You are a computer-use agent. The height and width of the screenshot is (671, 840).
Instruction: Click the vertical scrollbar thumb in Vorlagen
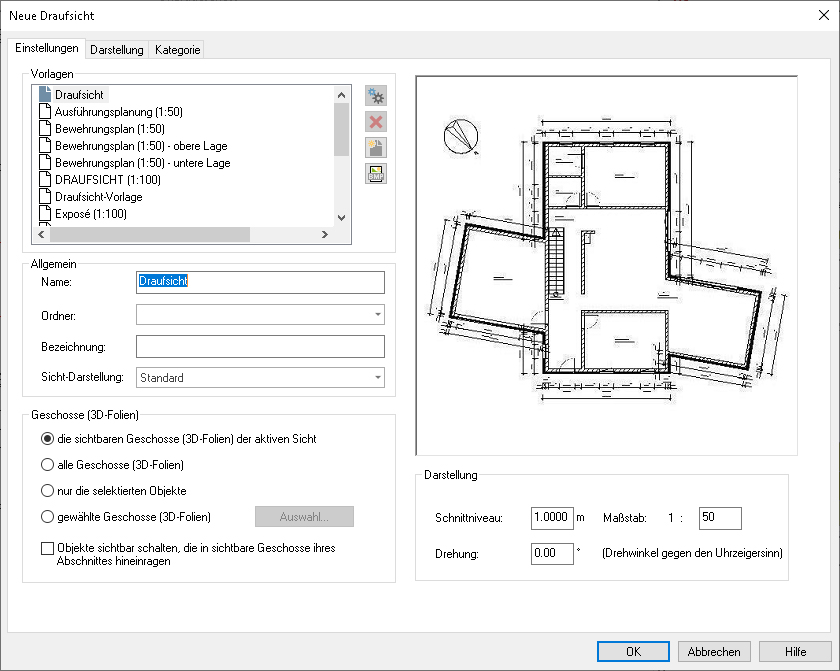click(x=341, y=130)
